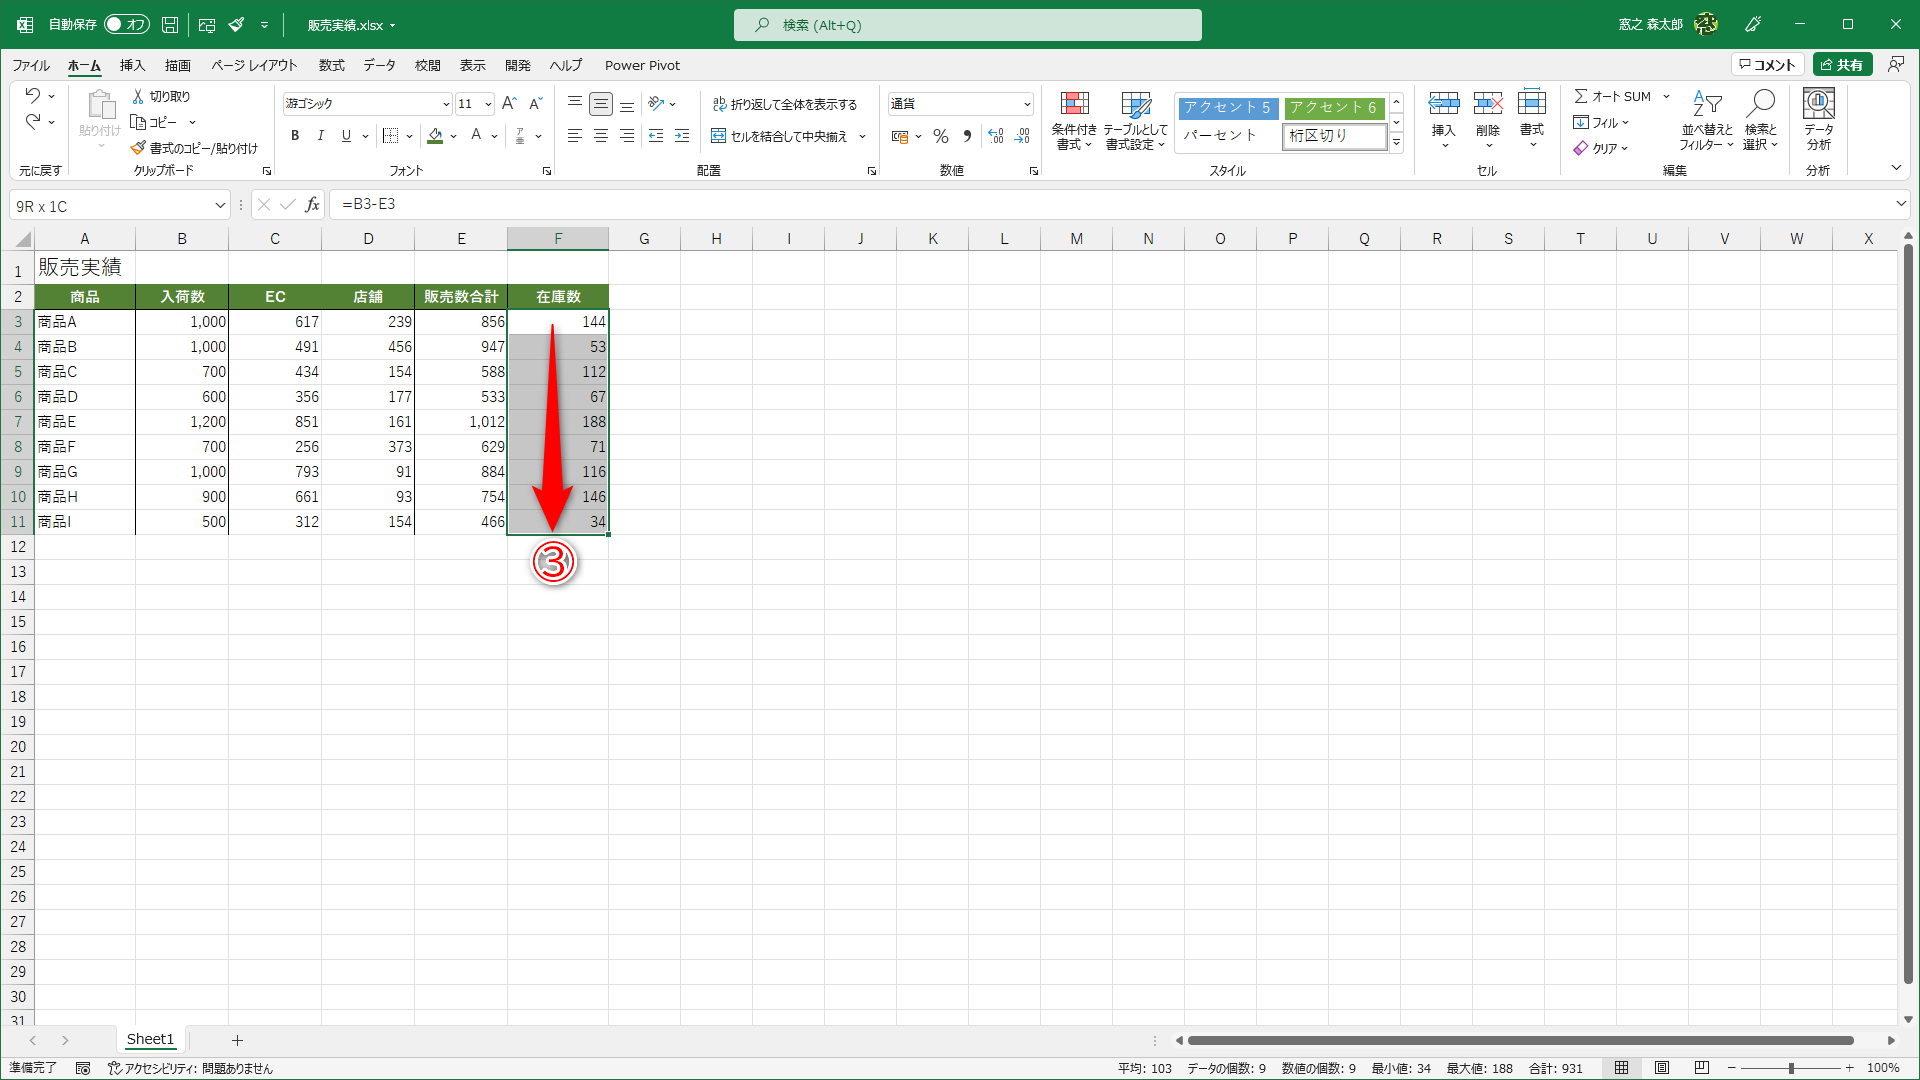Click the Format as Table icon
Image resolution: width=1920 pixels, height=1080 pixels.
tap(1135, 104)
